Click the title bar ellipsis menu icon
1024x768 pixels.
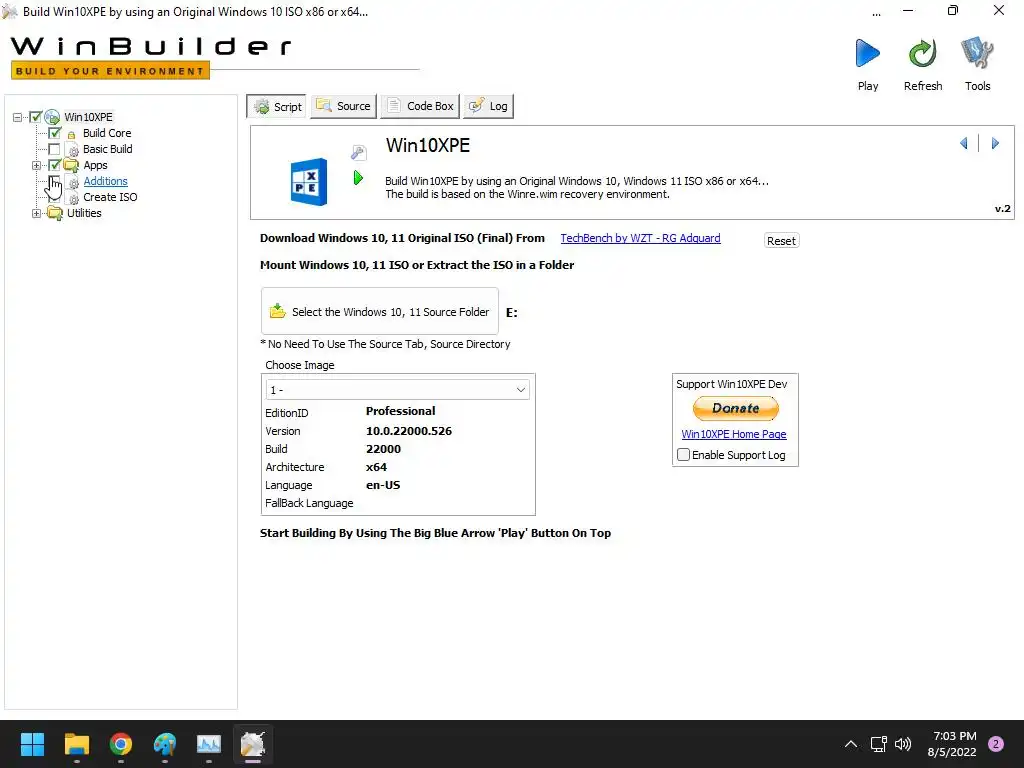(876, 12)
